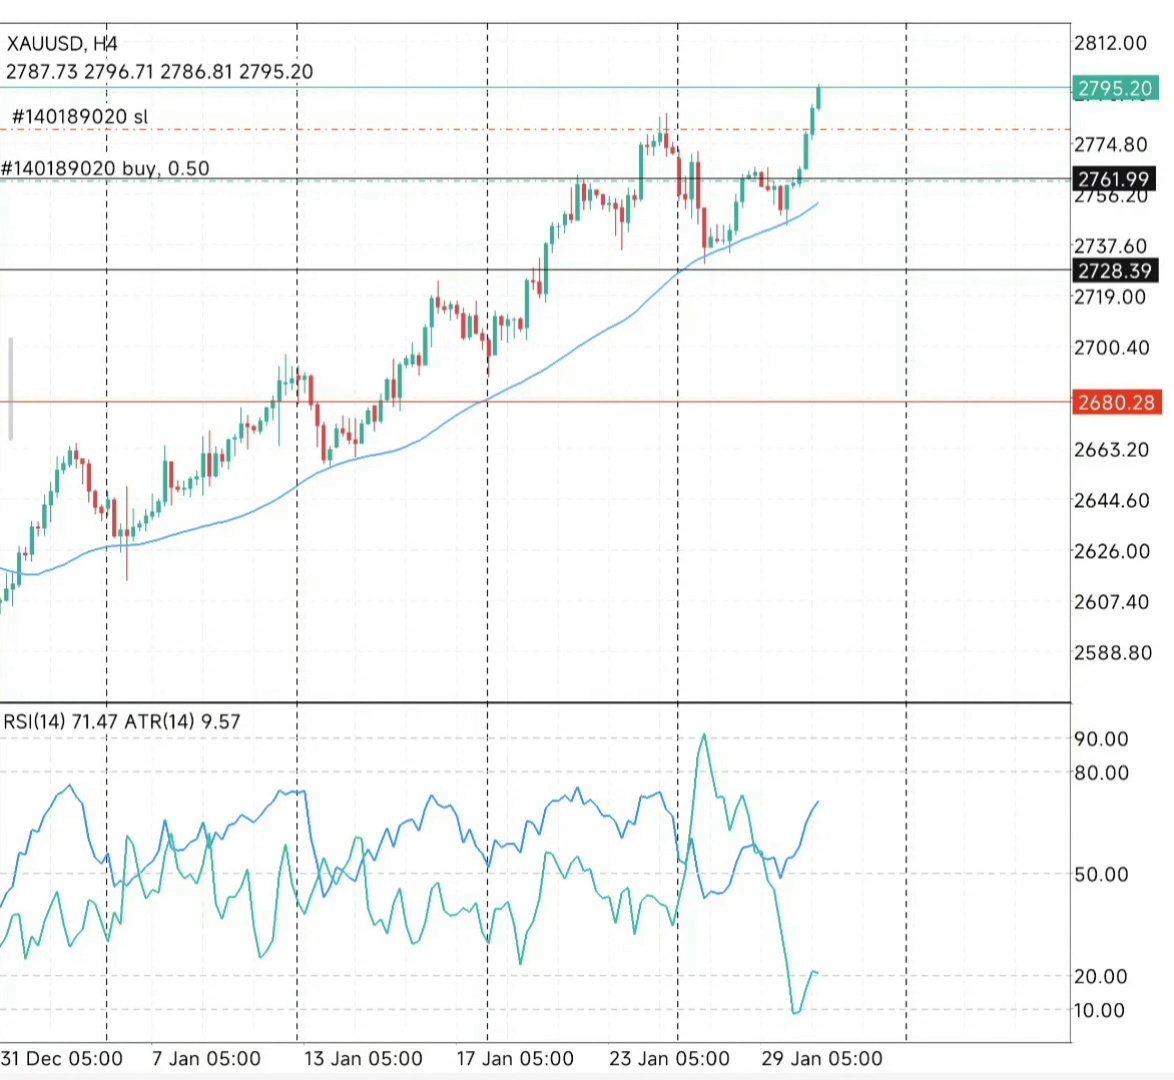Click the 7 Jan 05:00 time label
1174x1080 pixels.
(x=206, y=1059)
